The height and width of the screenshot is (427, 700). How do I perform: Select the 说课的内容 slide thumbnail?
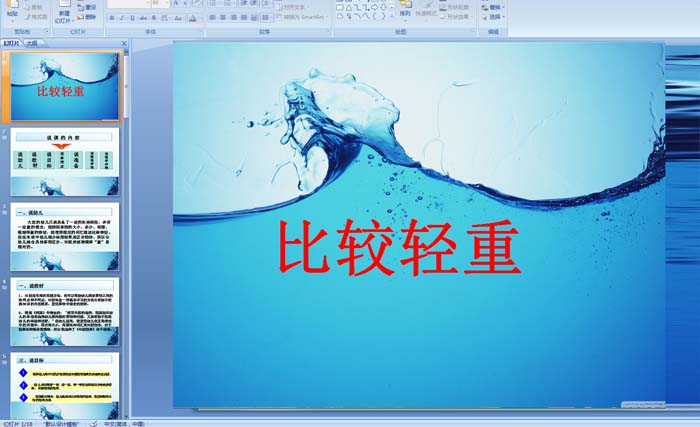pos(65,162)
